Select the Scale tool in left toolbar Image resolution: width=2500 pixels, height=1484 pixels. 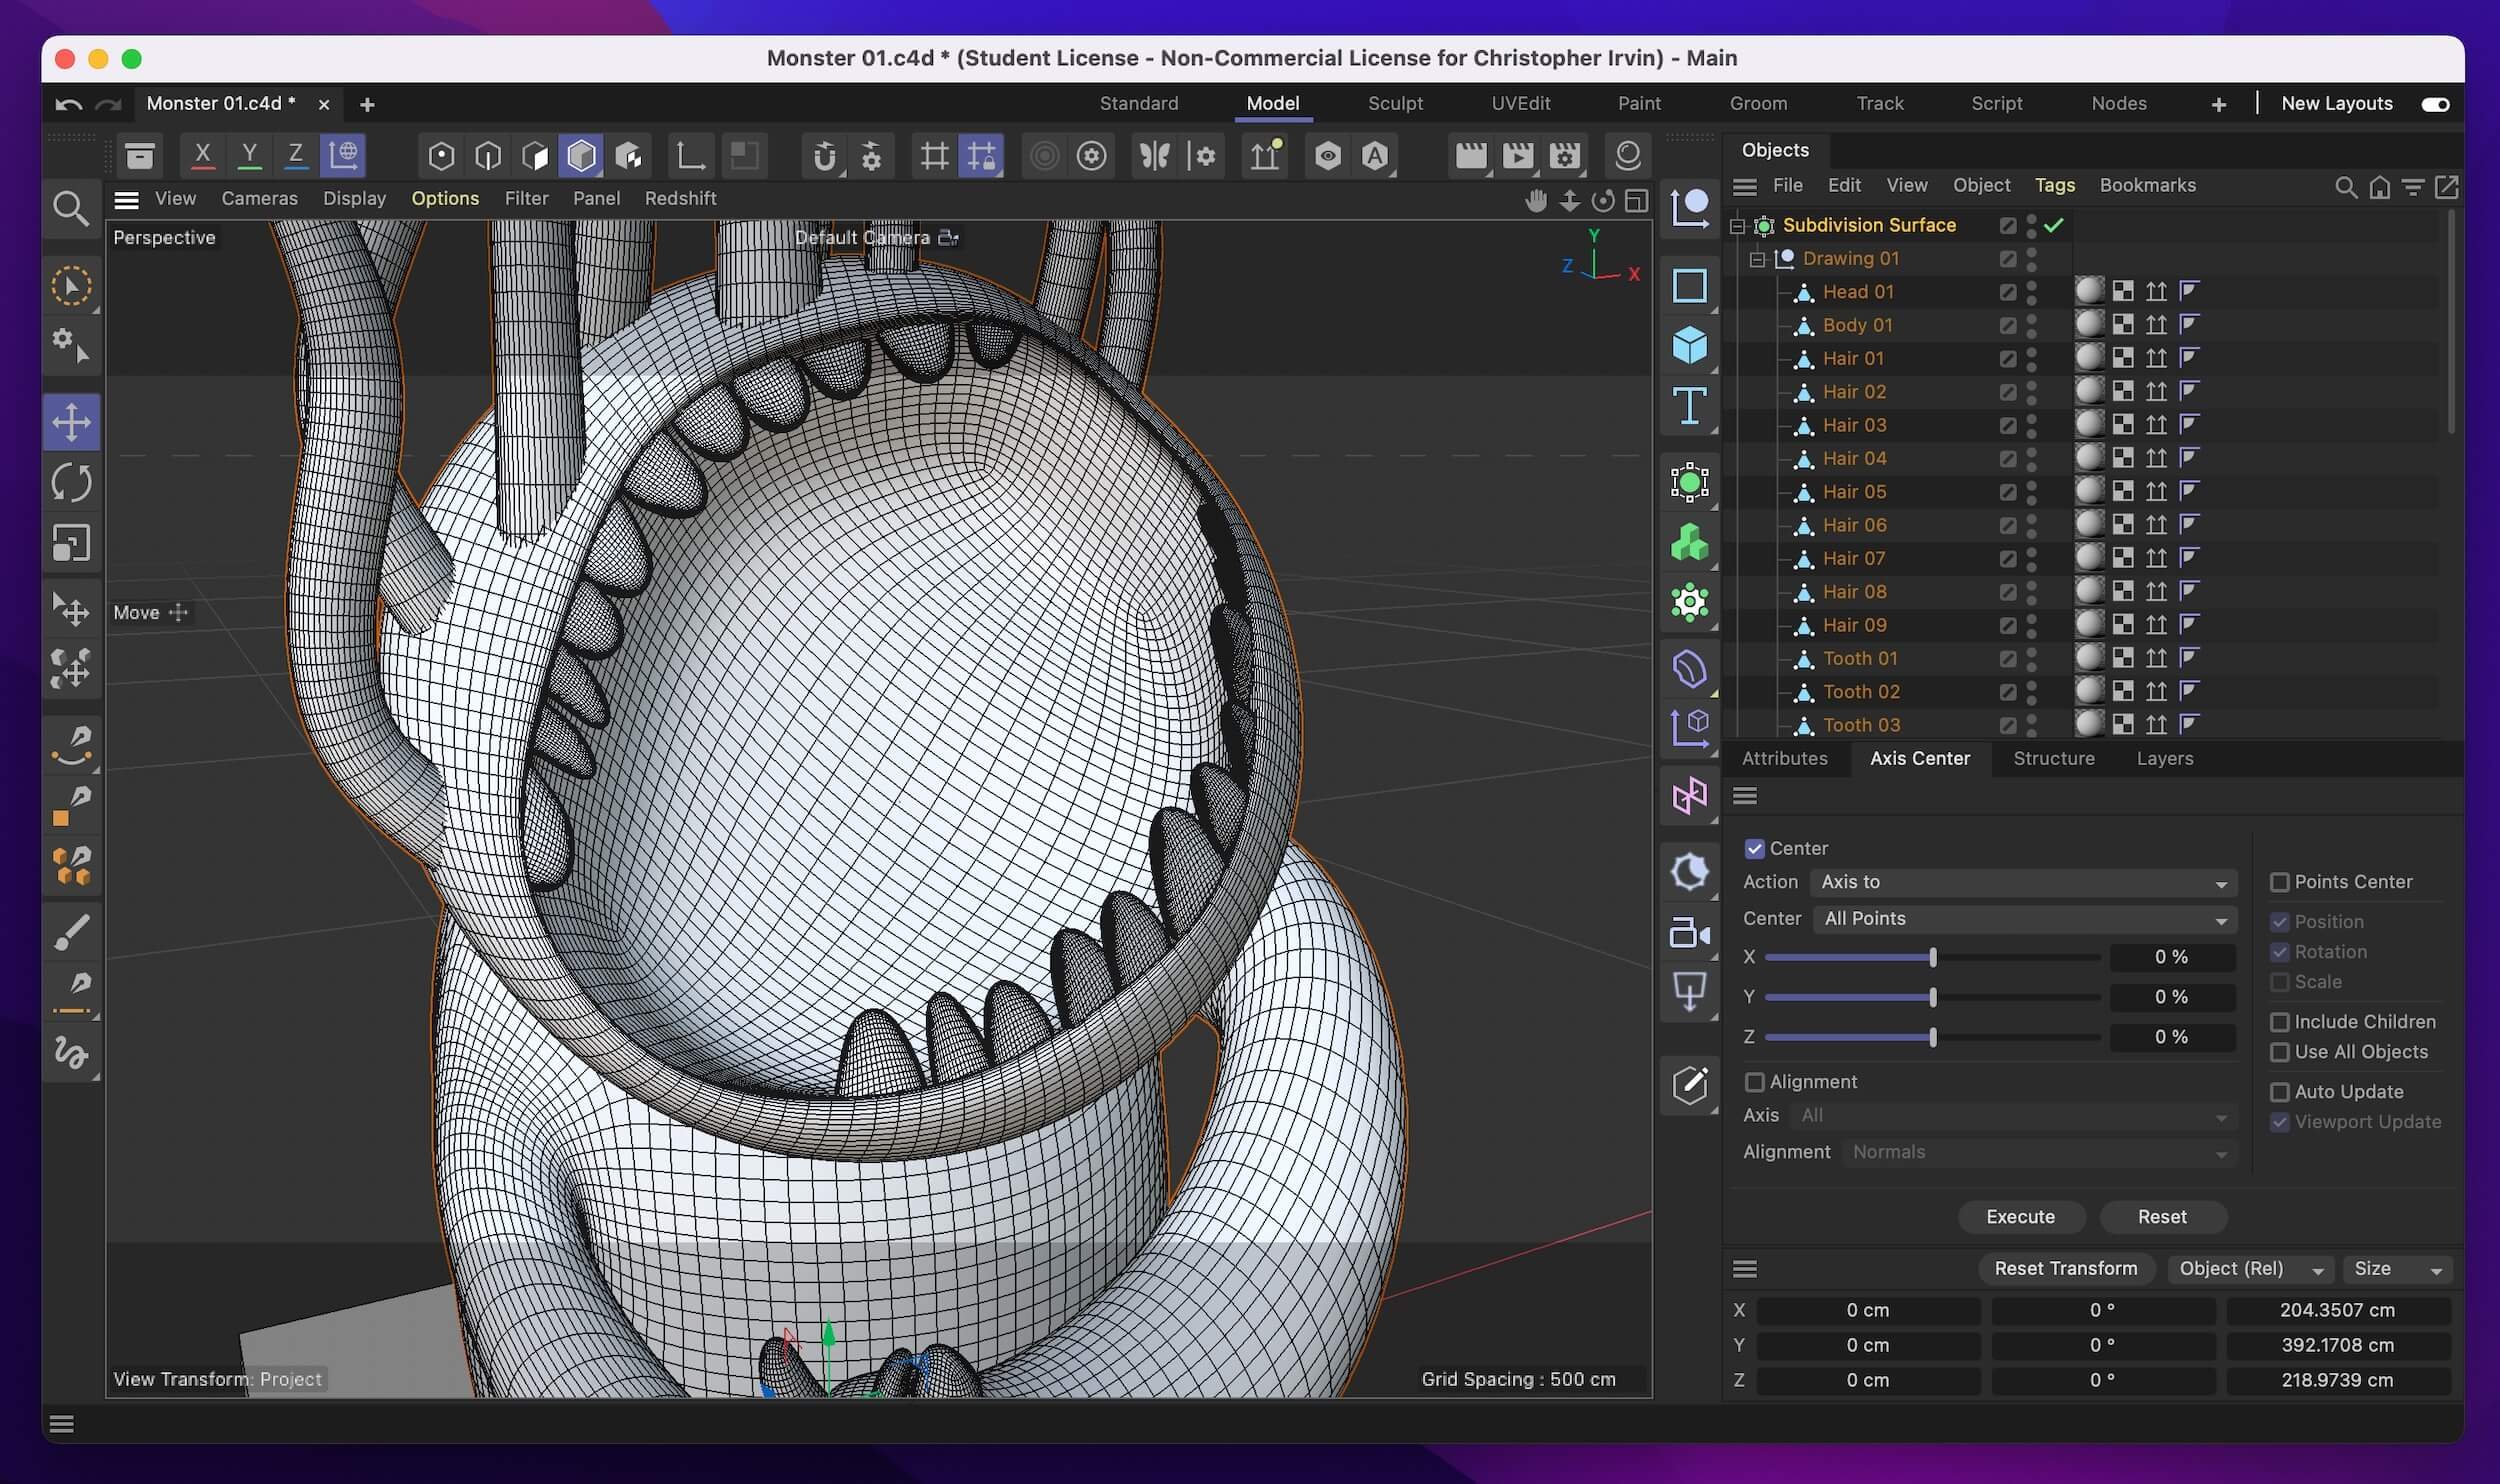coord(71,543)
